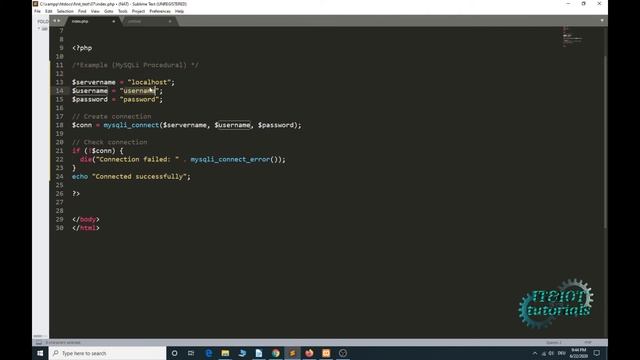Click "Connection failed: " string
Image resolution: width=640 pixels, height=360 pixels.
tap(137, 159)
